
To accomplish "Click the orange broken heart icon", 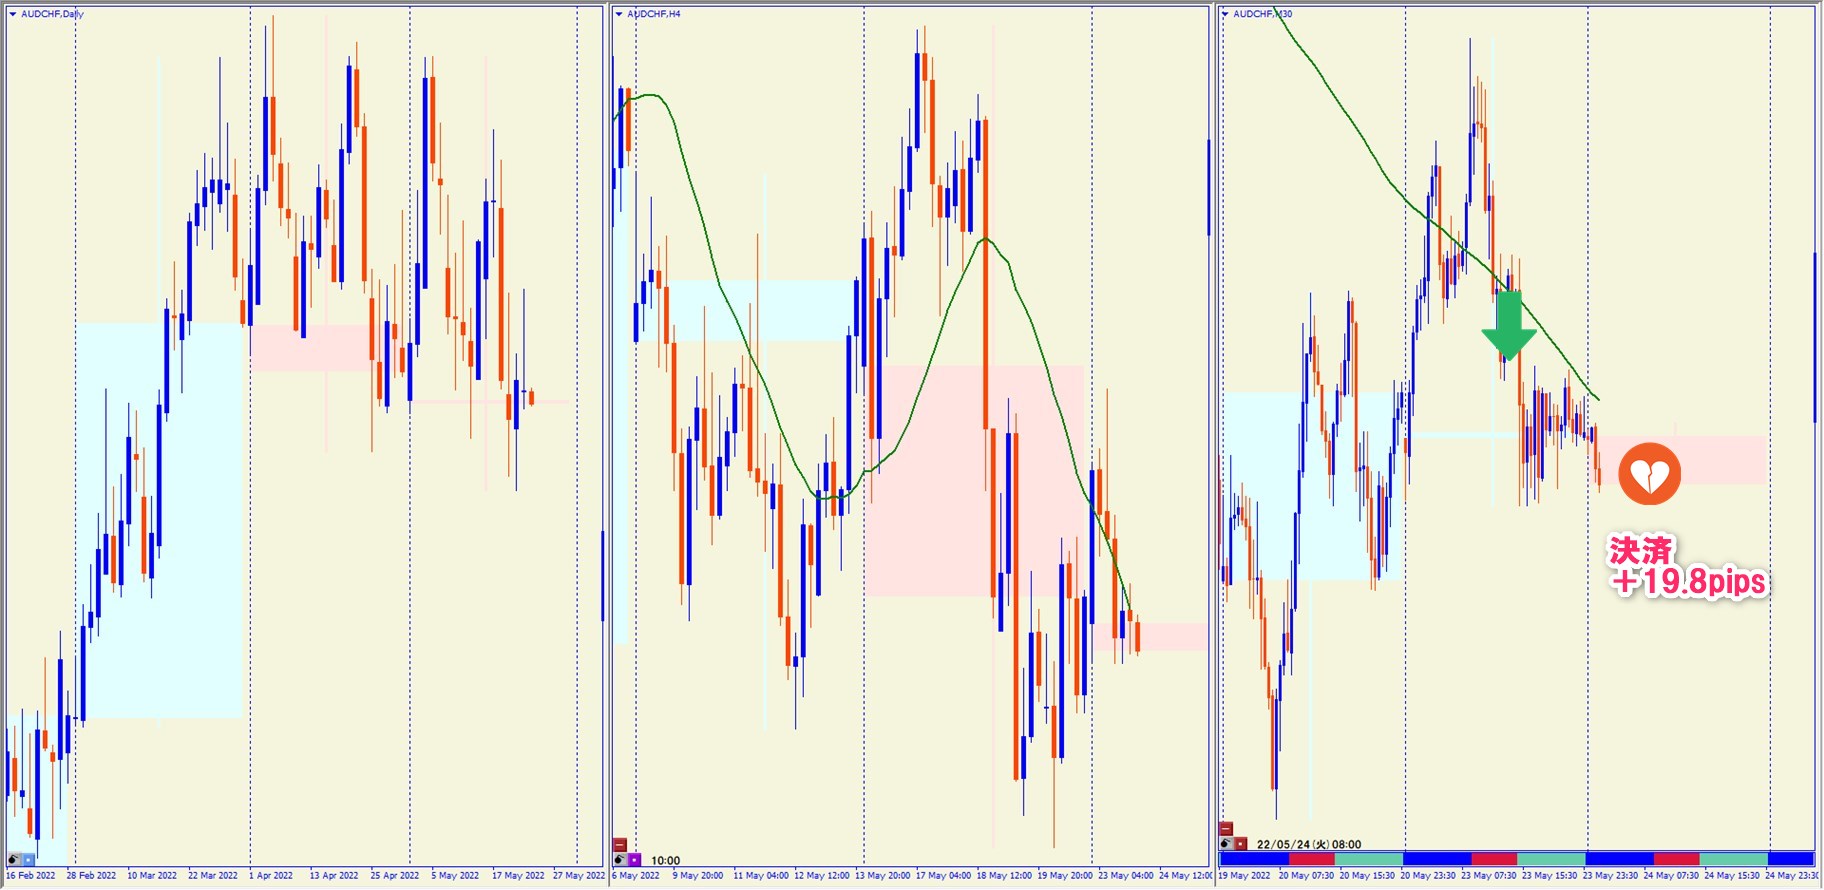I will (x=1649, y=474).
